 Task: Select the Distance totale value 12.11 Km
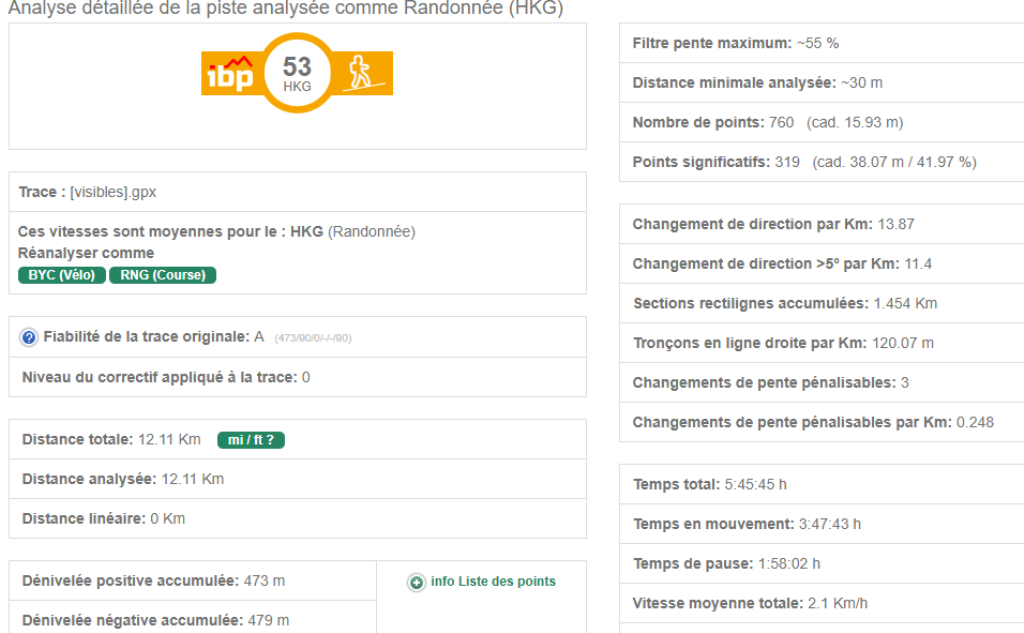click(x=169, y=440)
